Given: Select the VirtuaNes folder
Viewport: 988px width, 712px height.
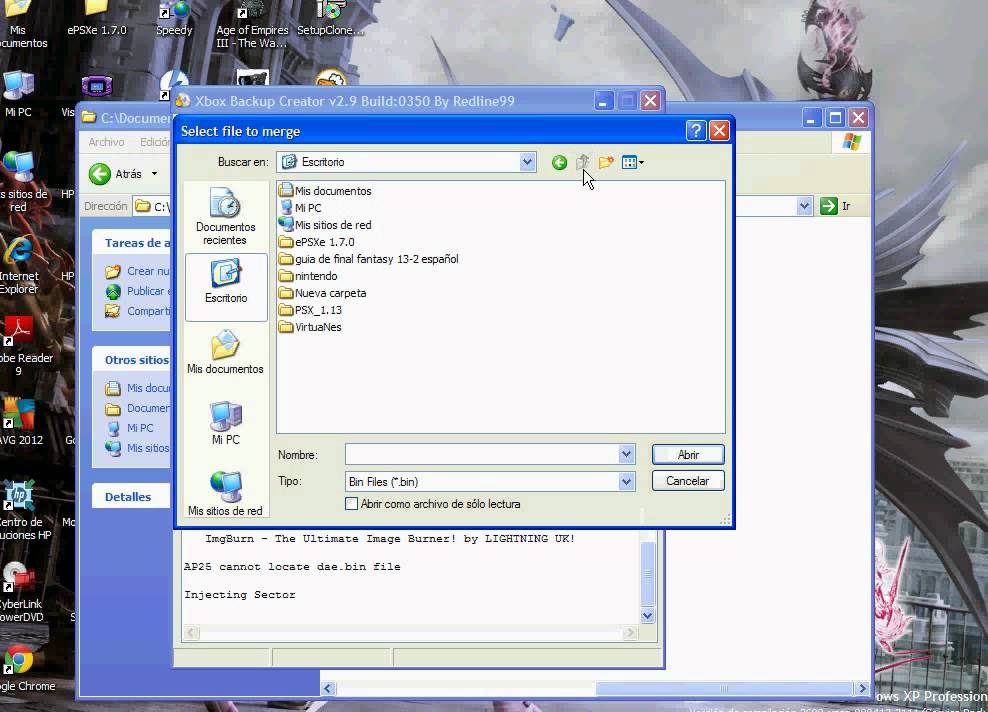Looking at the screenshot, I should point(311,326).
